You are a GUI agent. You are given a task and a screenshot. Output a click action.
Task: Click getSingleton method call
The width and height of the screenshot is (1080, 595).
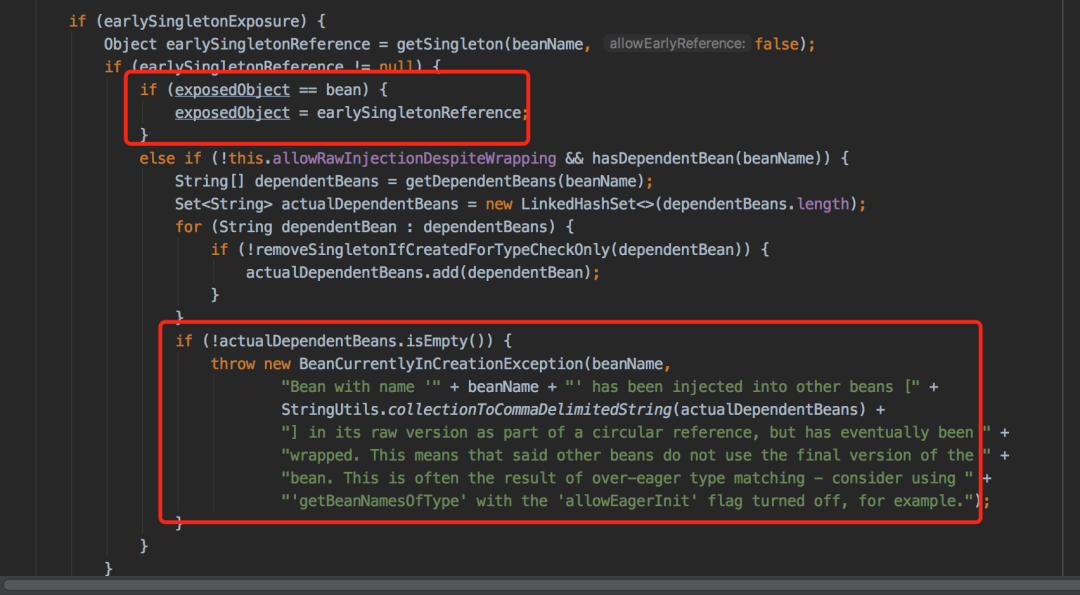pyautogui.click(x=450, y=44)
